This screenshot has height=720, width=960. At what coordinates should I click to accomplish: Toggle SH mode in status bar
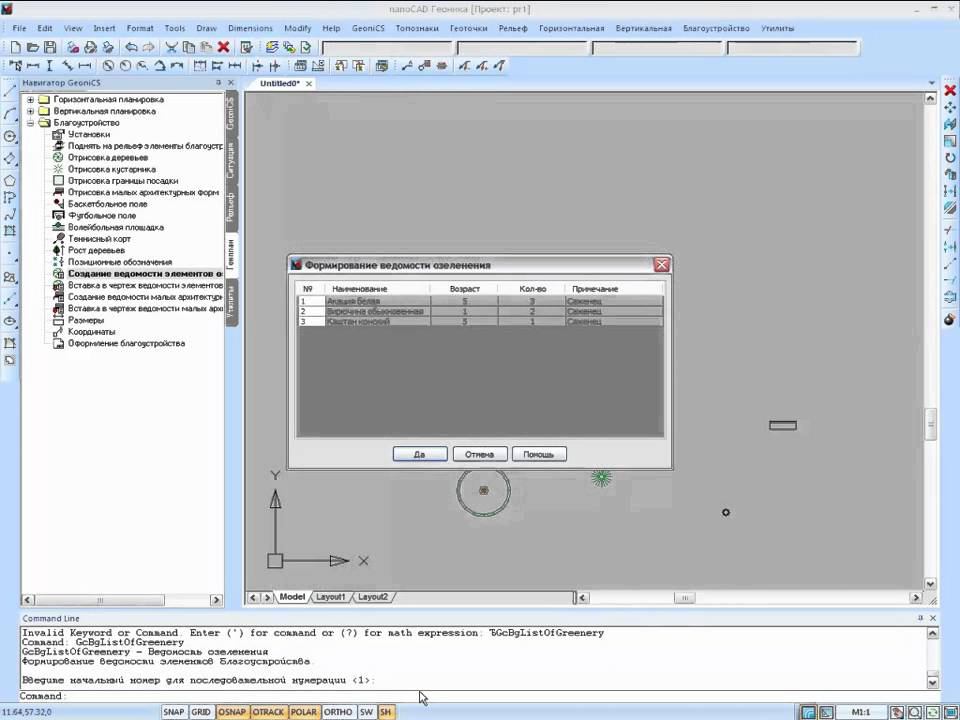point(386,712)
